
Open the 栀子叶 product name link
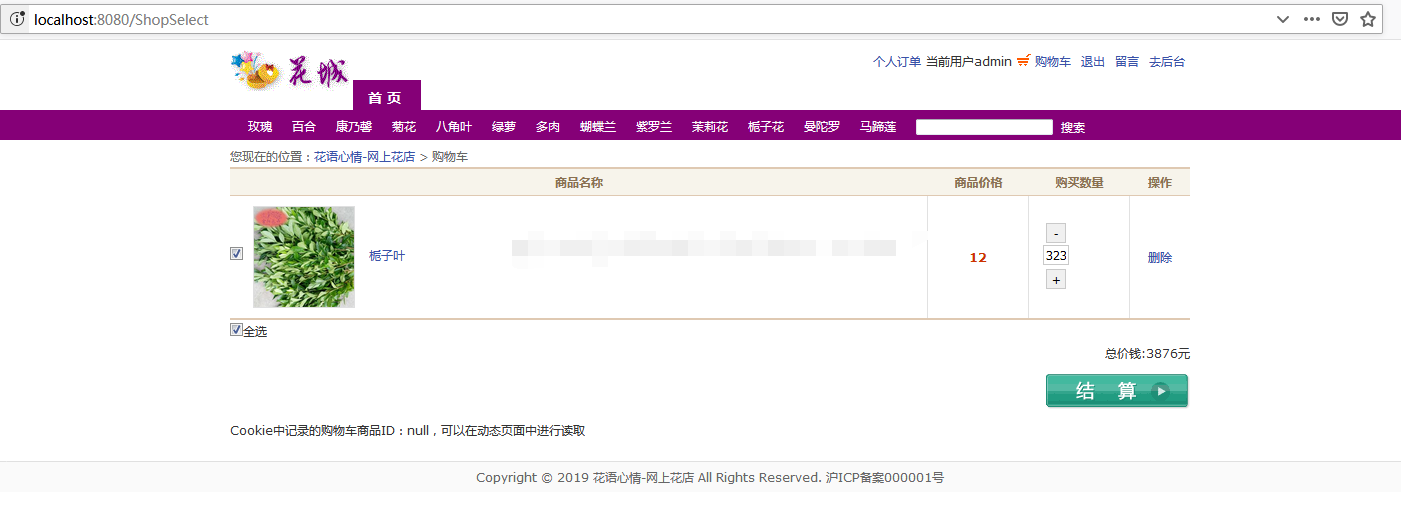click(387, 256)
